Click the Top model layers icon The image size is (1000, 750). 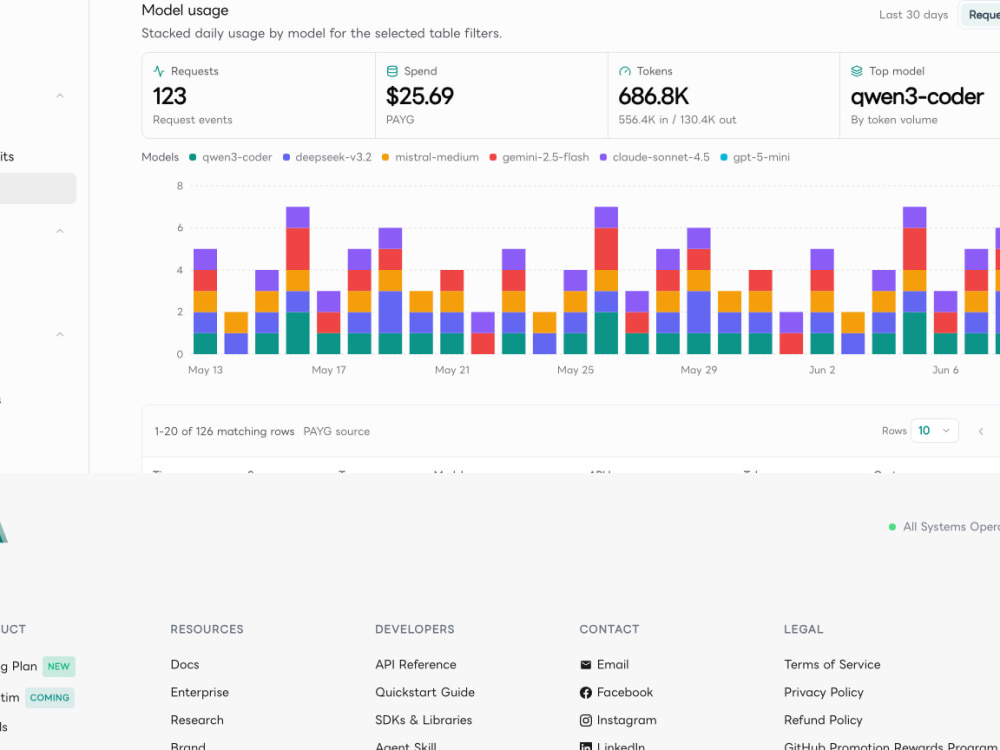coord(857,71)
